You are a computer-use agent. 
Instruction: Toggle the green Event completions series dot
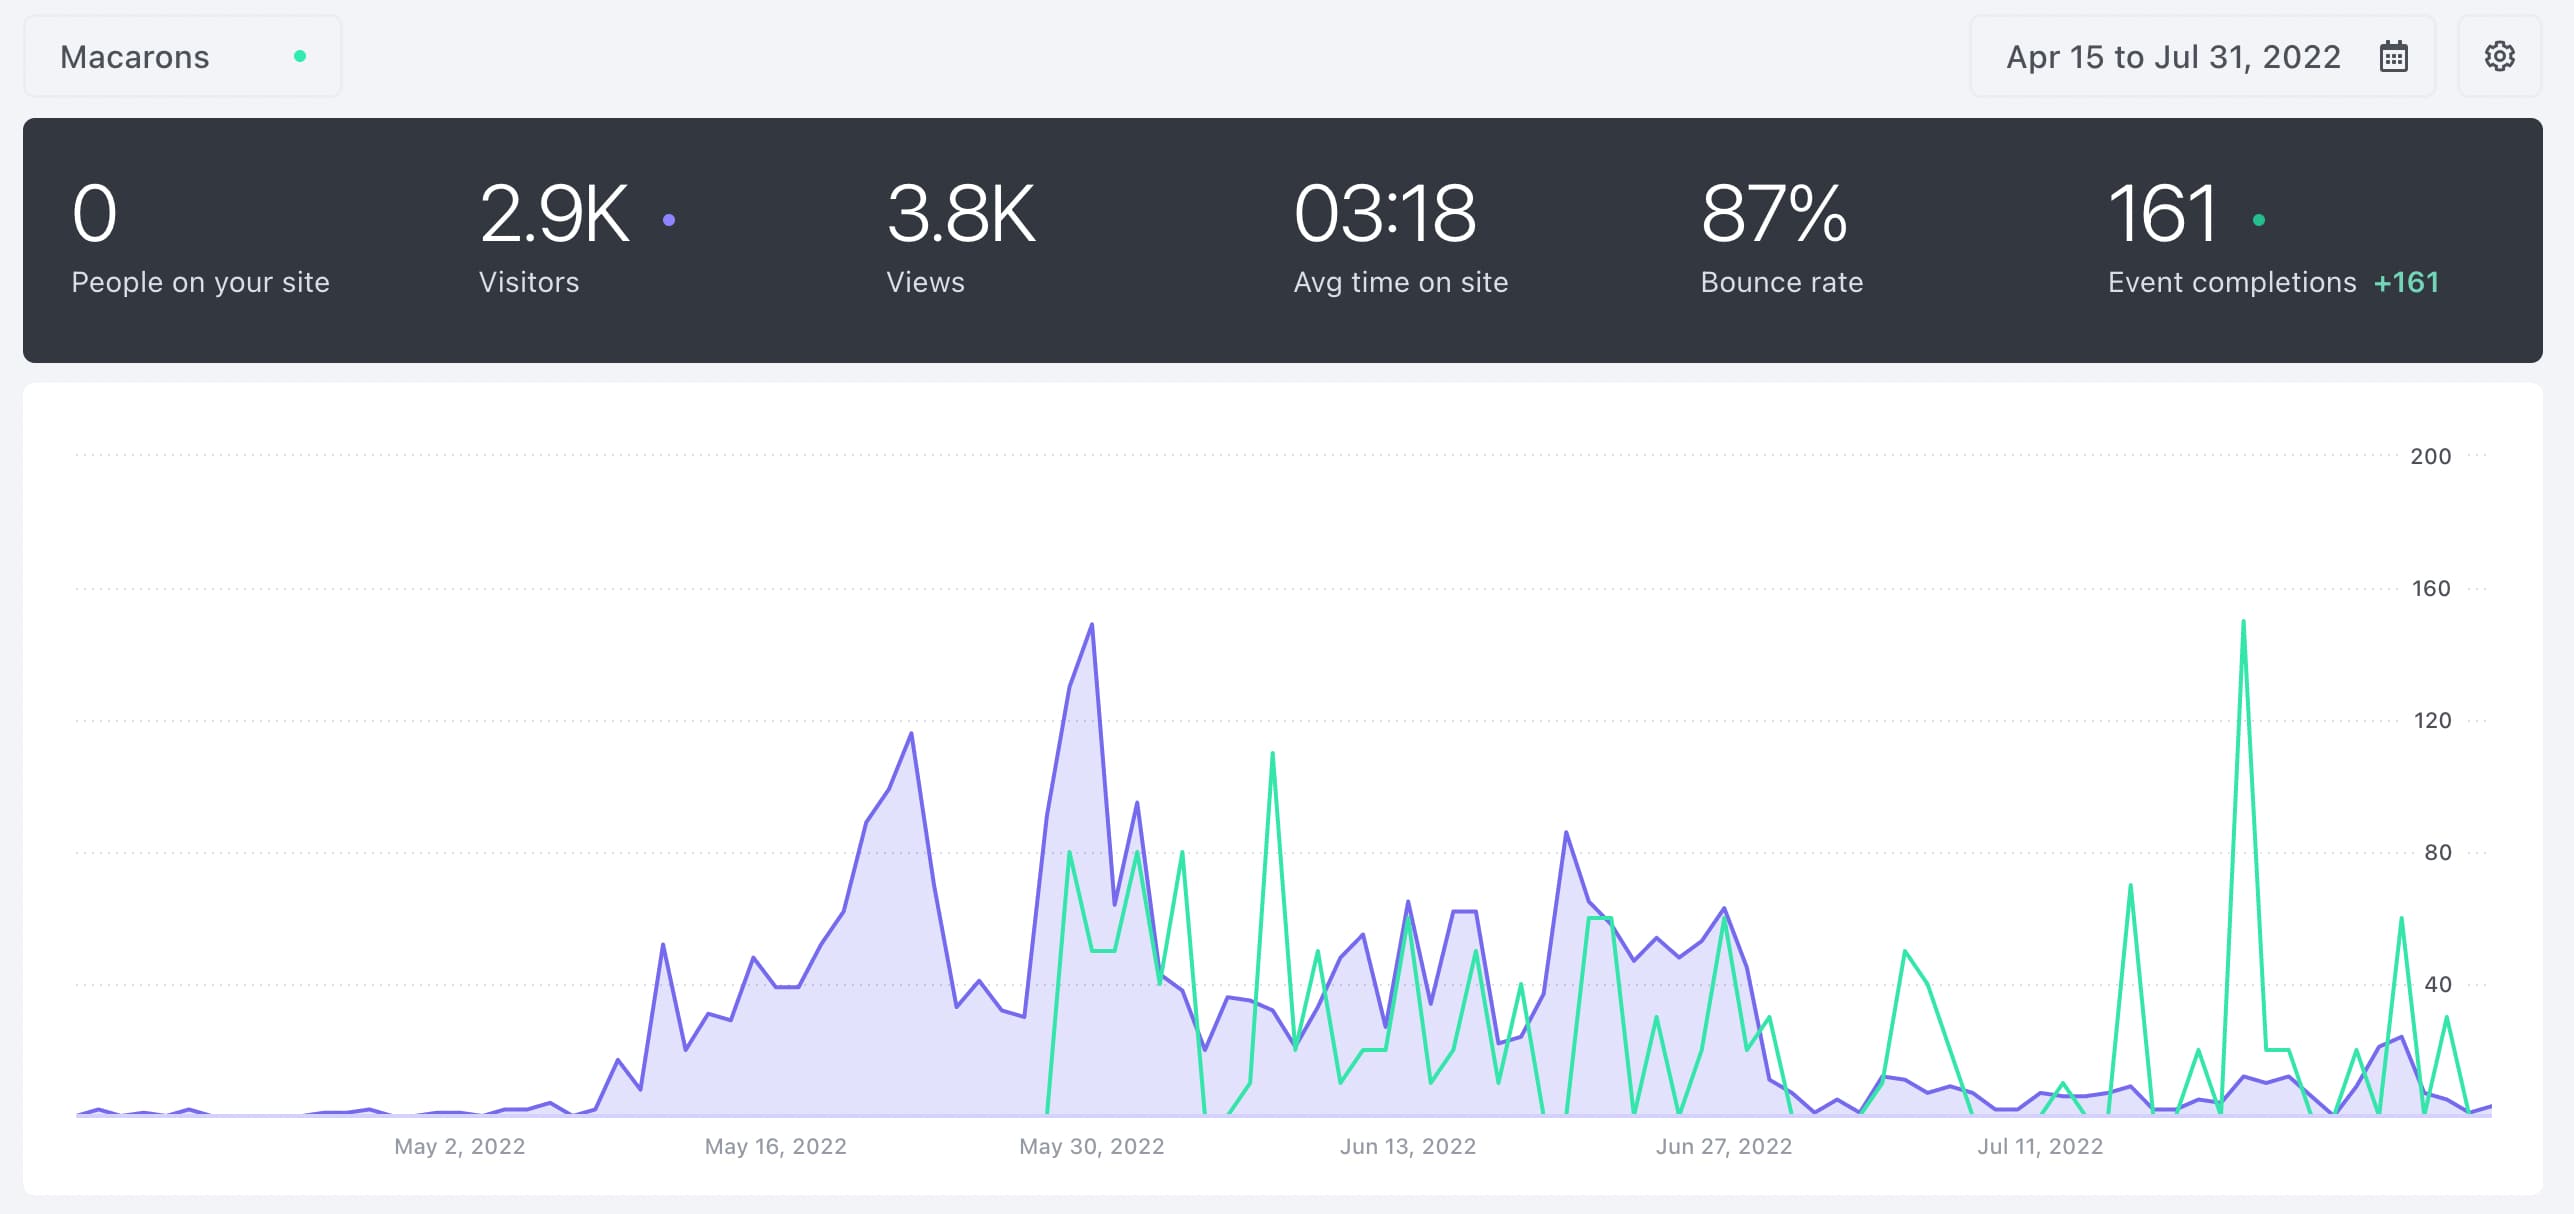click(2258, 220)
